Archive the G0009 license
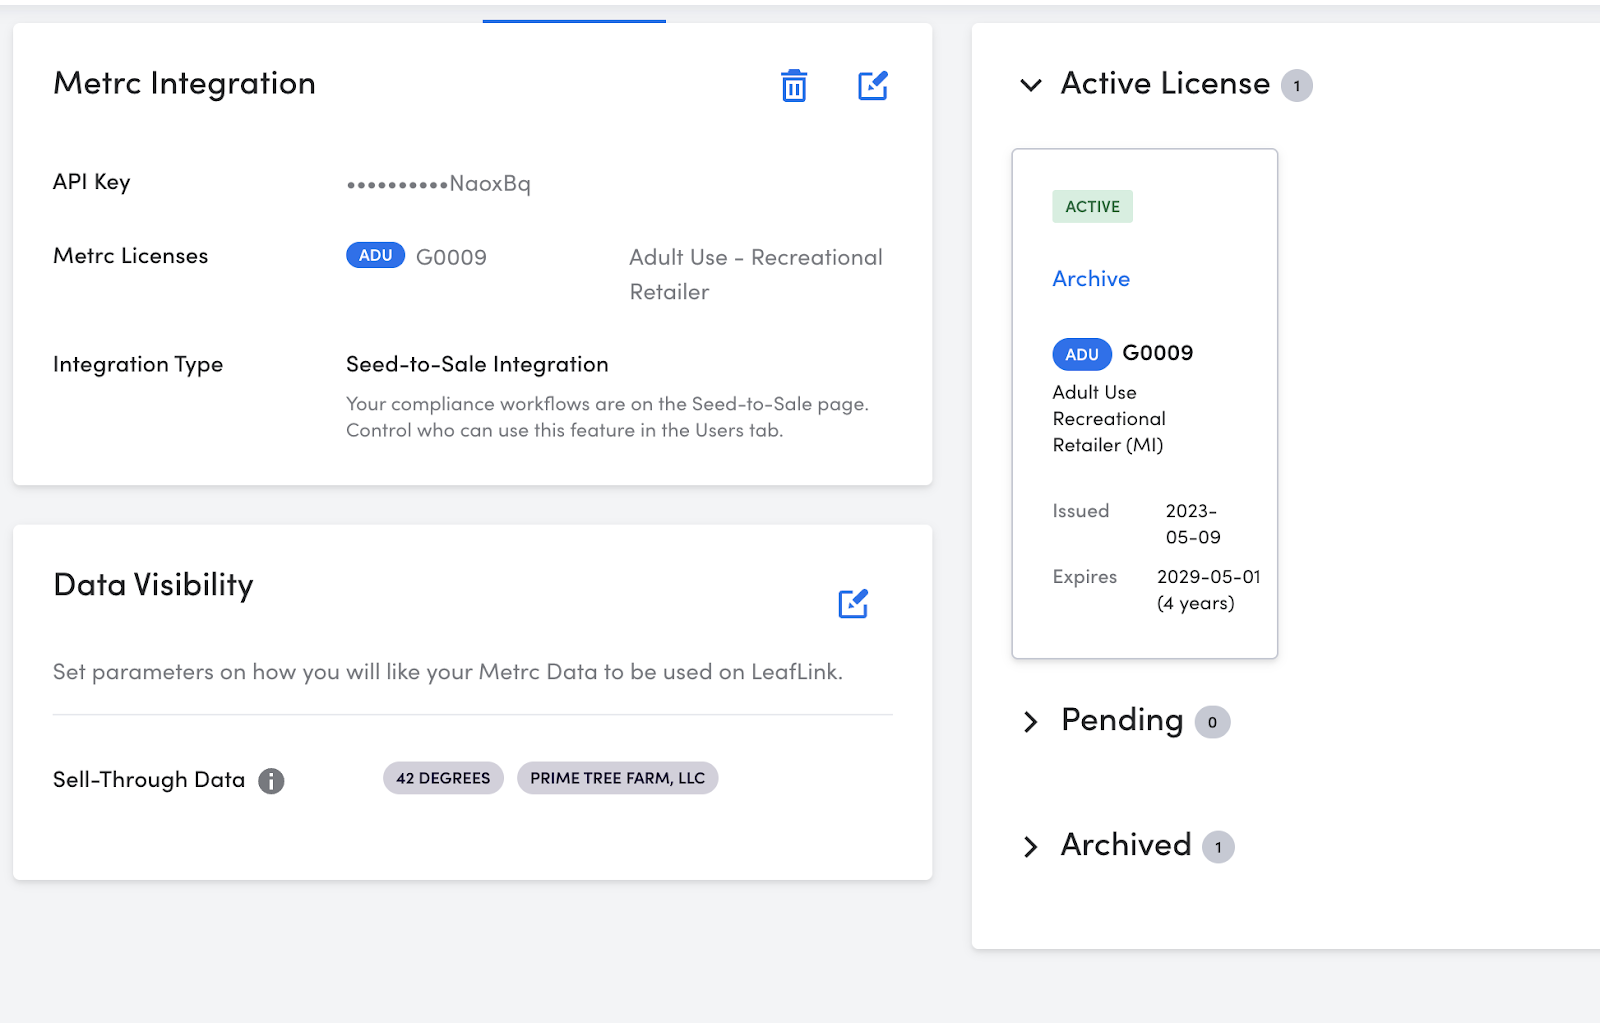 [x=1091, y=279]
